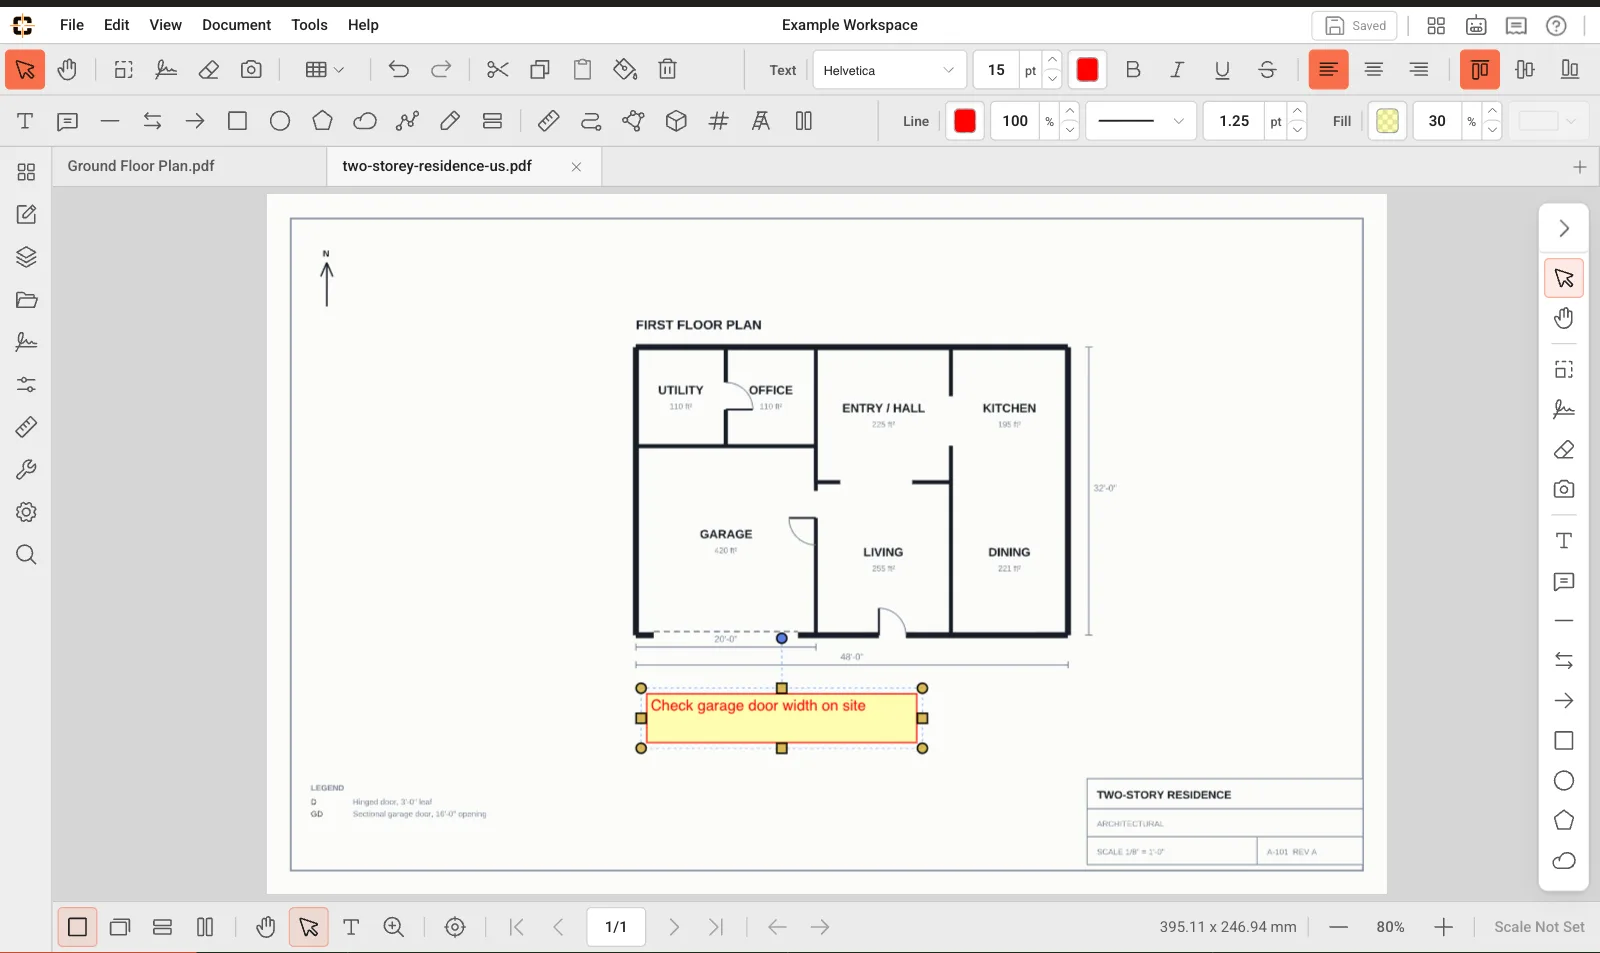
Task: Pick the measurement ruler tool in markup toolbar
Action: click(x=548, y=121)
